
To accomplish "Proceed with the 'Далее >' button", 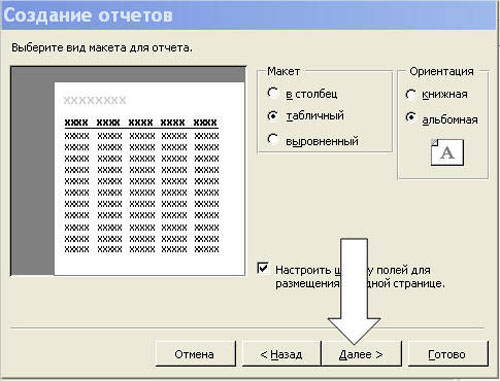I will [x=361, y=354].
